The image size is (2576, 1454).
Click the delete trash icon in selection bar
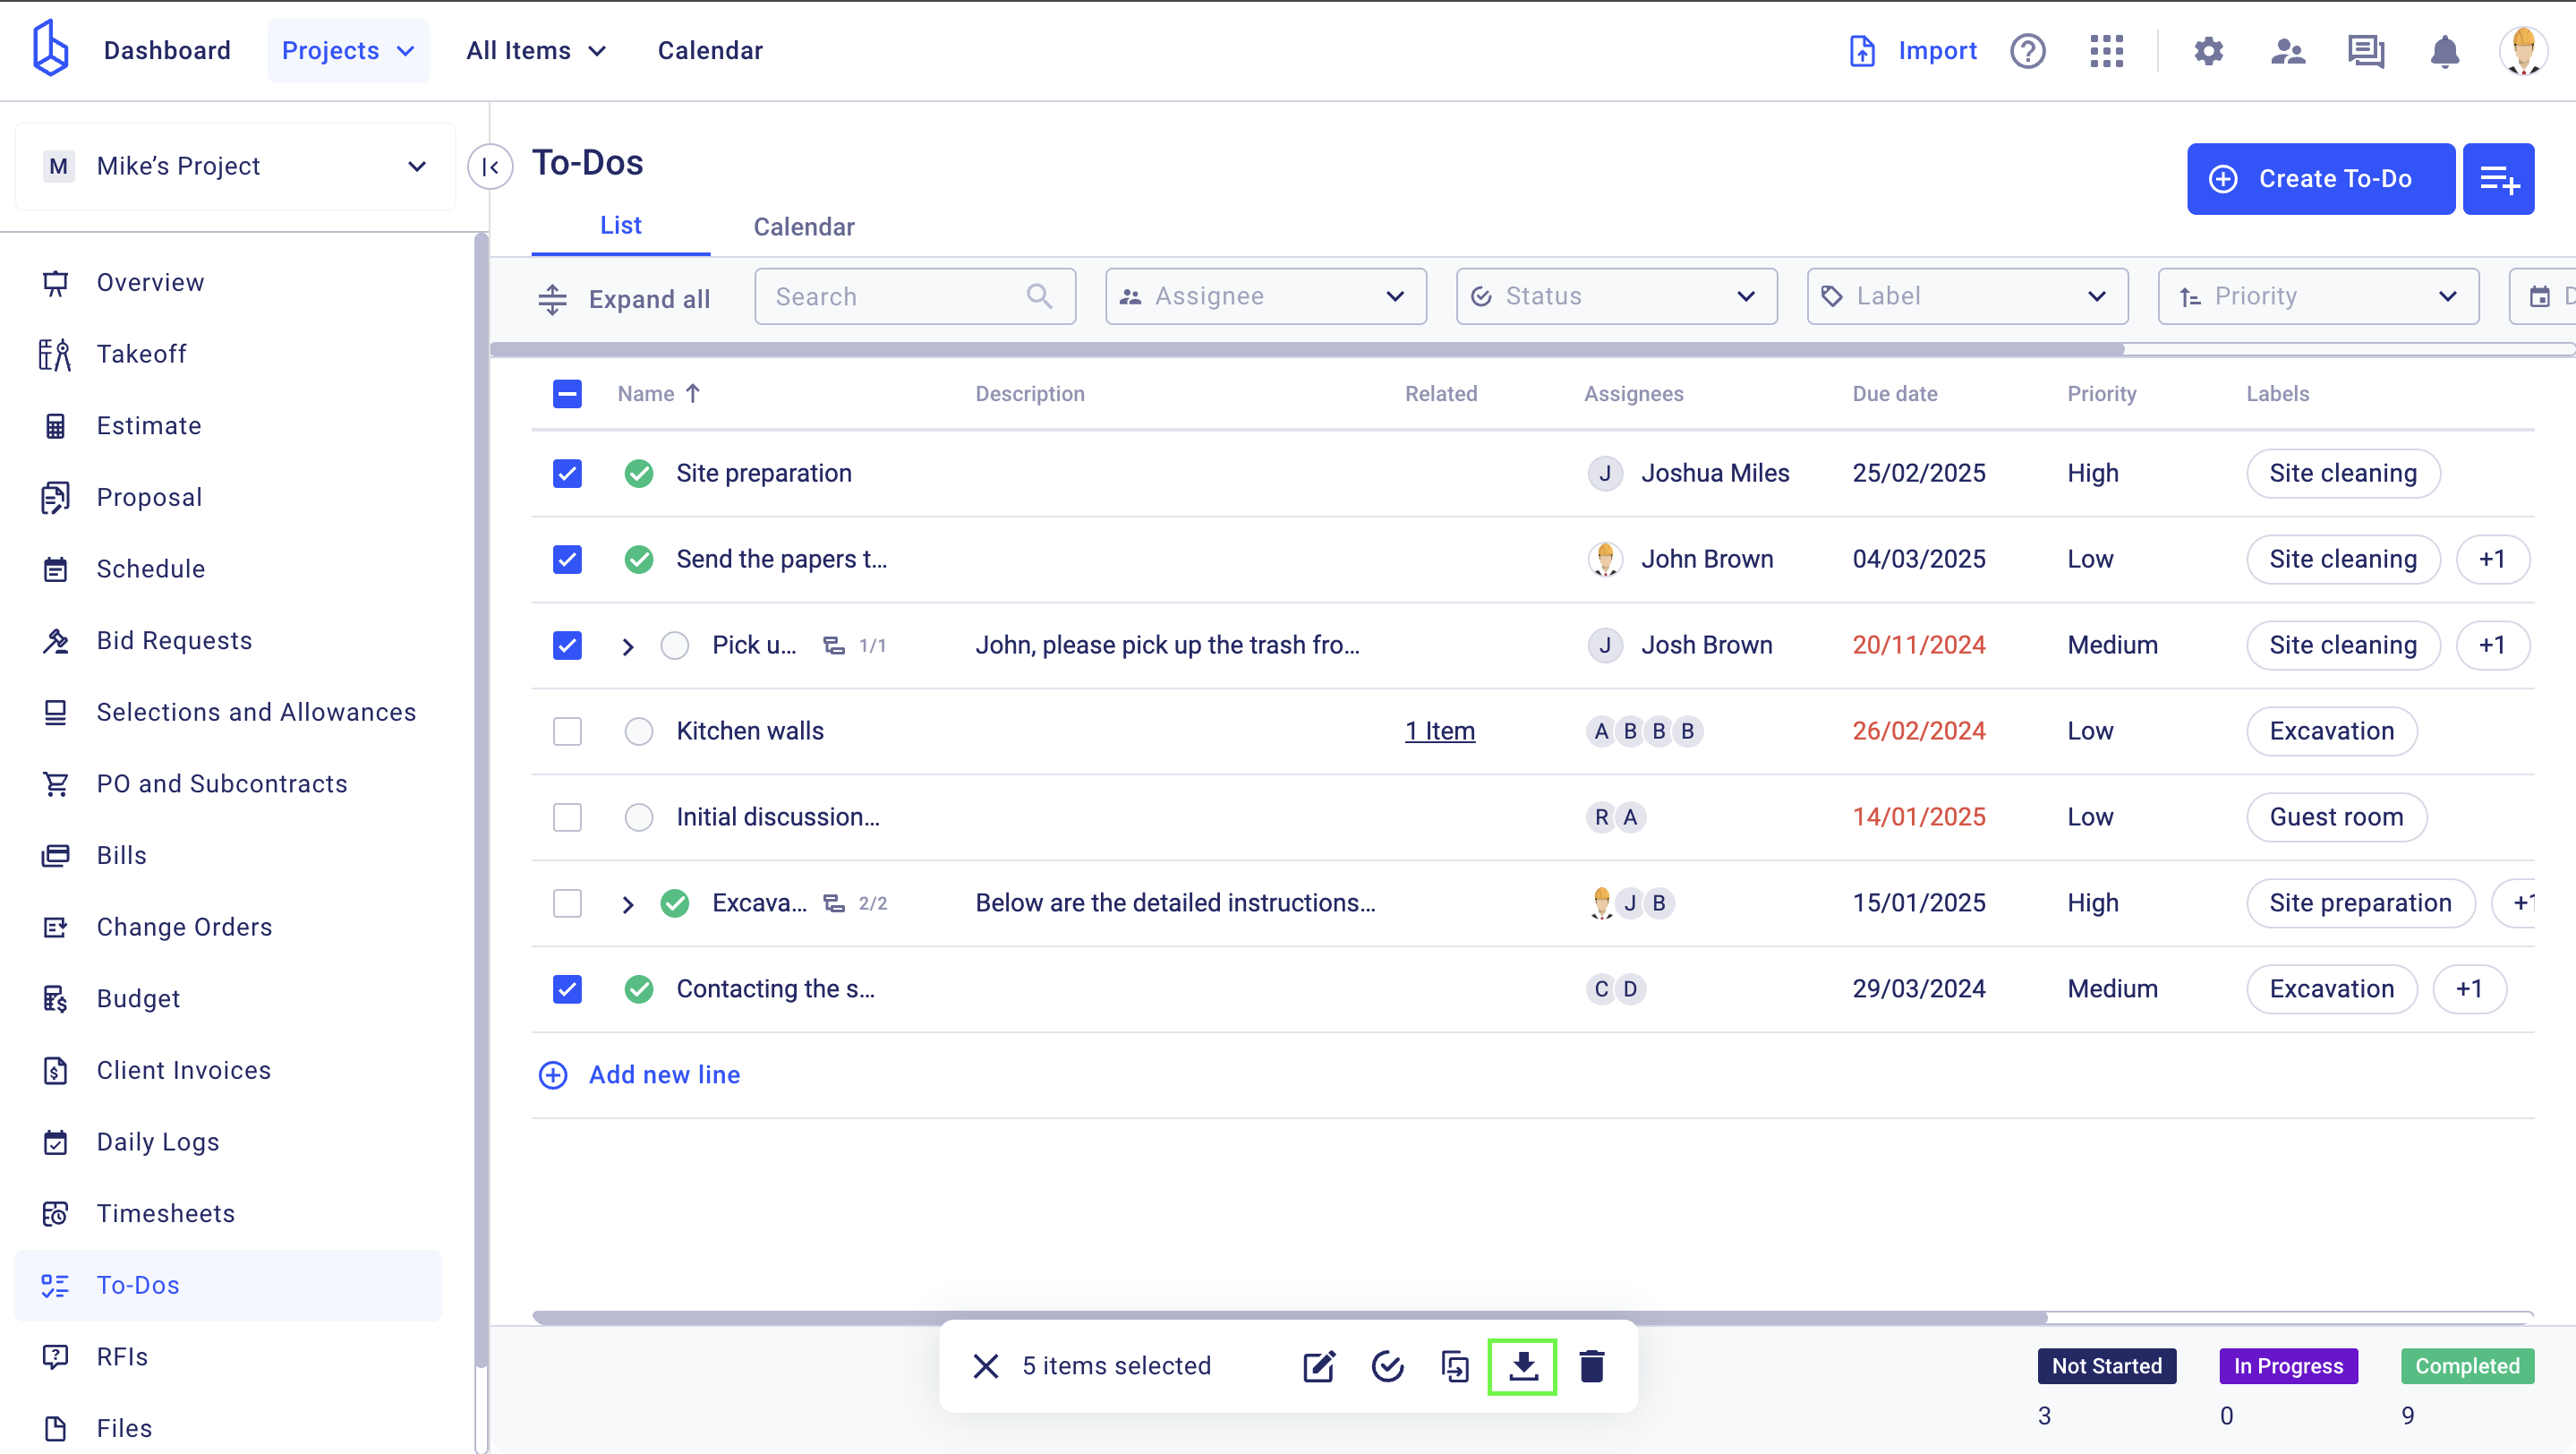click(1591, 1366)
